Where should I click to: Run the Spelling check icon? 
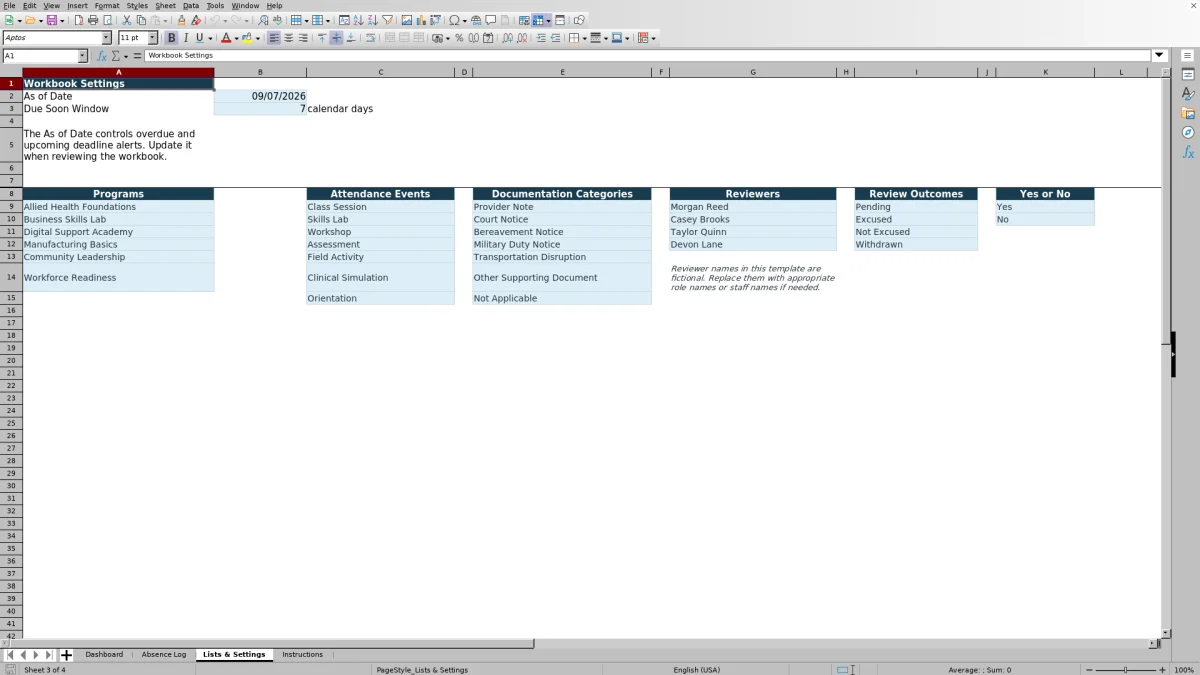coord(277,20)
